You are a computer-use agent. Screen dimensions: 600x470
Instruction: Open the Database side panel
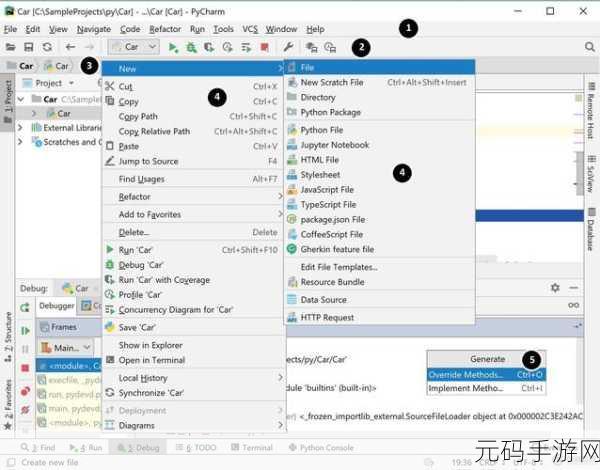(592, 230)
